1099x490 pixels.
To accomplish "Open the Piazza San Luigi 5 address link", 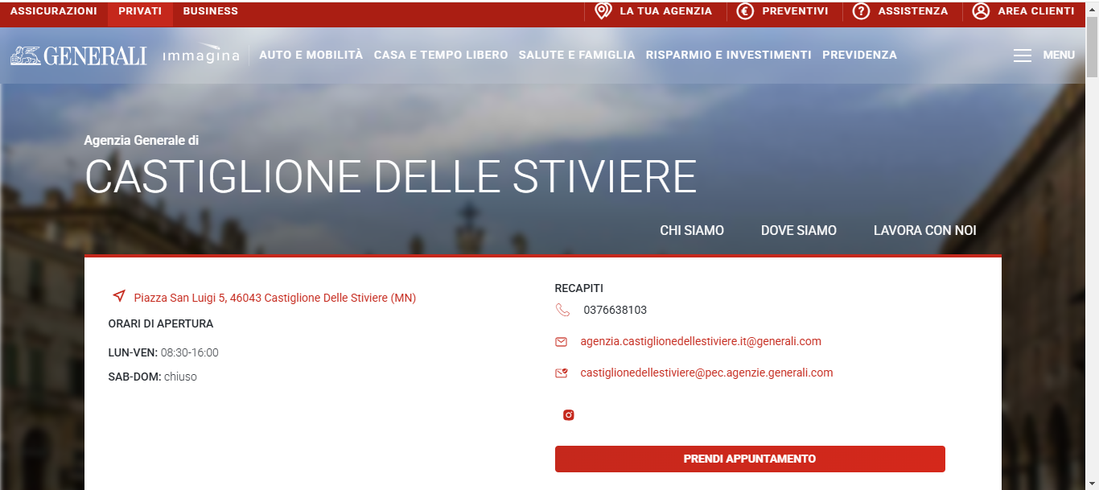I will [x=275, y=298].
